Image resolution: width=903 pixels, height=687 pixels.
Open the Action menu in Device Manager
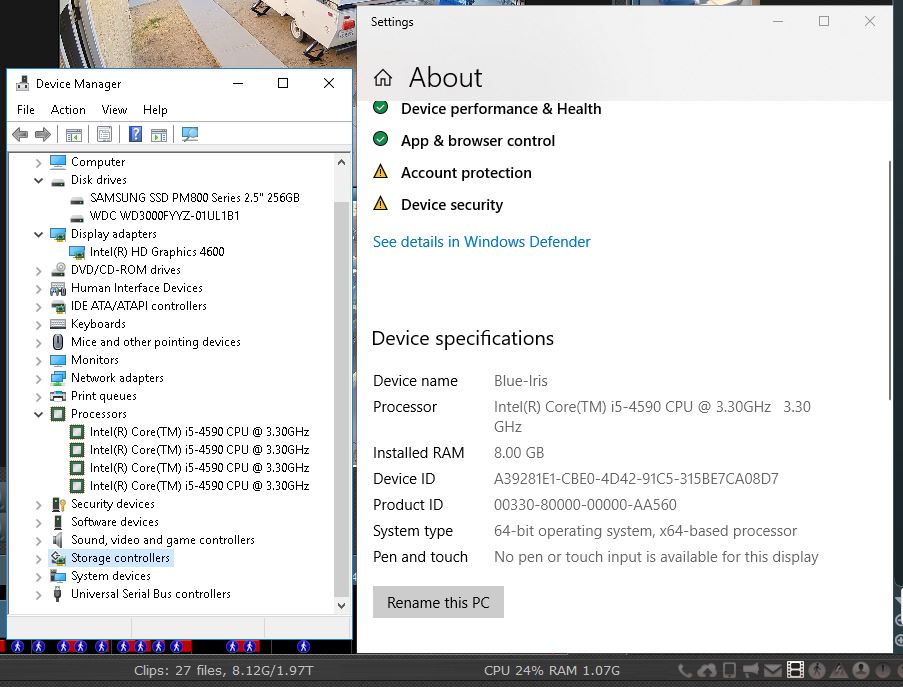click(68, 109)
